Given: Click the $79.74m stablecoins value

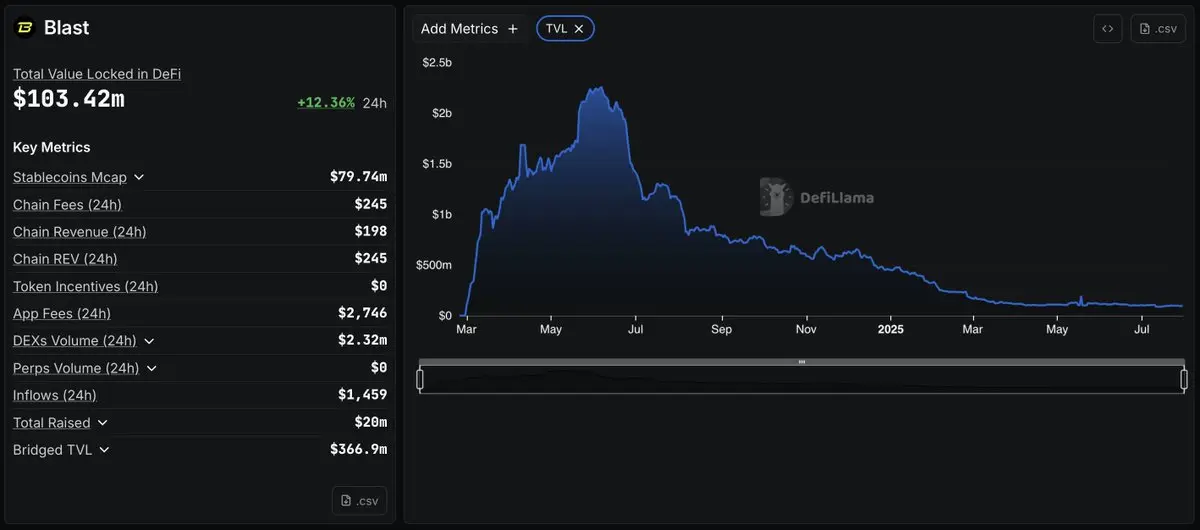Looking at the screenshot, I should [x=358, y=177].
